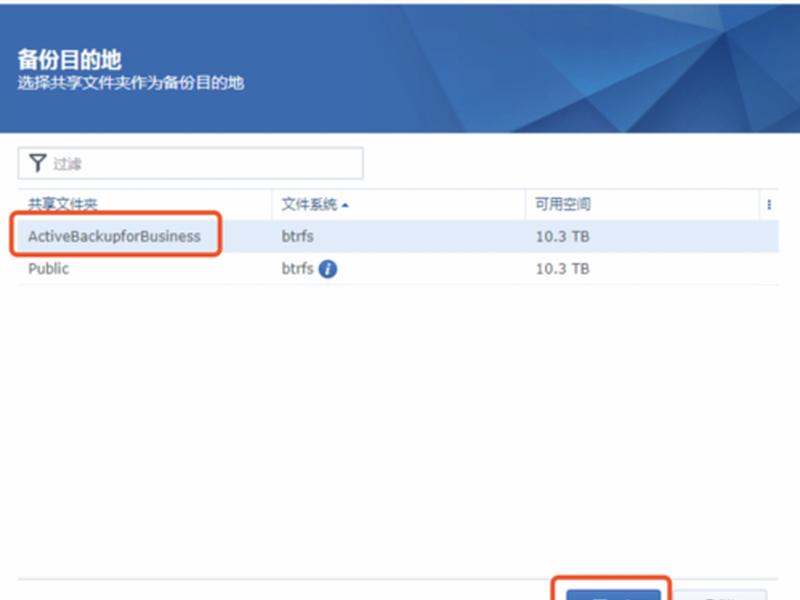The height and width of the screenshot is (600, 800).
Task: Select the ActiveBackupforBusiness shared folder row
Action: 398,236
